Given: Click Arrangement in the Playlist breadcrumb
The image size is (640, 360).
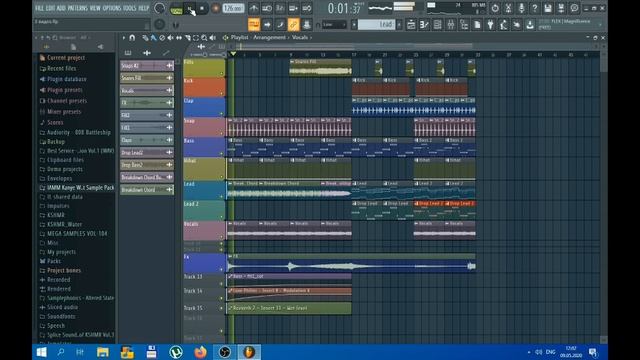Looking at the screenshot, I should pyautogui.click(x=269, y=38).
